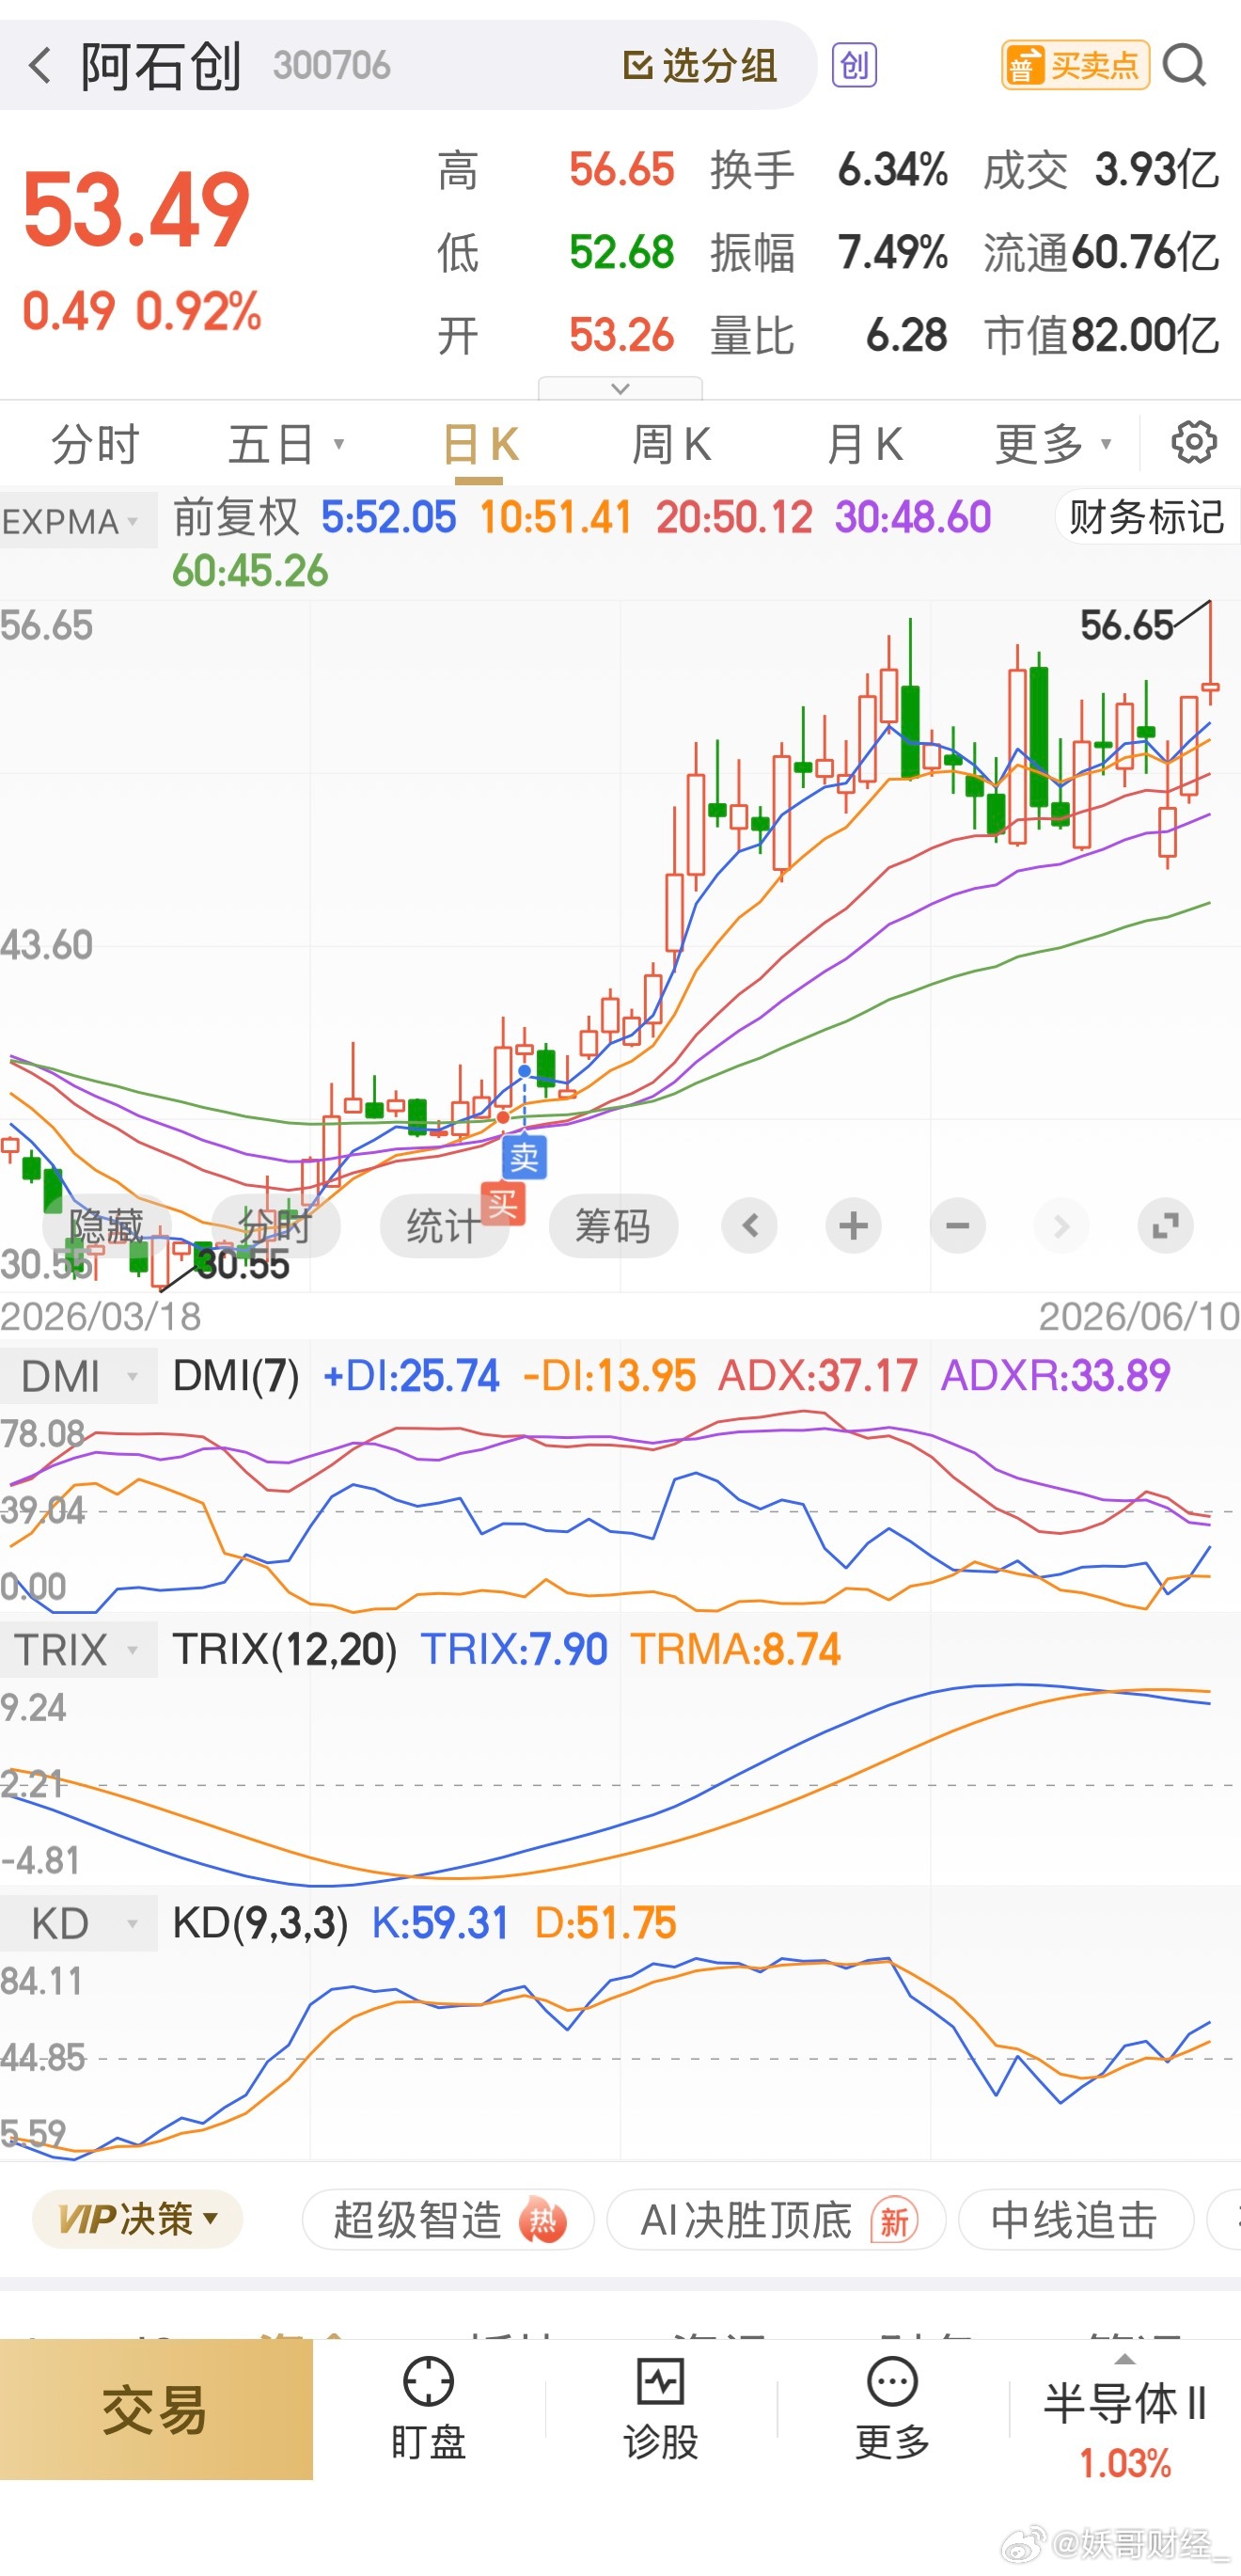This screenshot has height=2576, width=1241.
Task: Open the search magnifier icon
Action: click(x=1186, y=66)
